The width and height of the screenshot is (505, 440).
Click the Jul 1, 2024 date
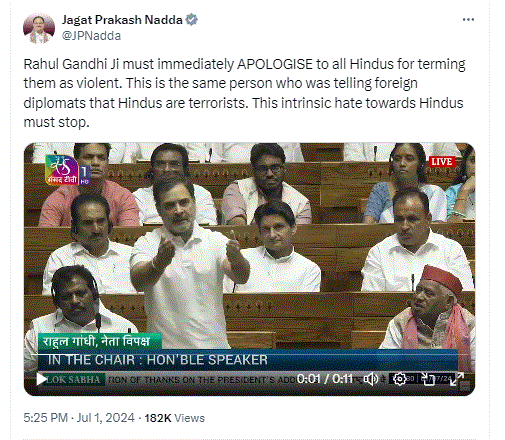pos(106,418)
